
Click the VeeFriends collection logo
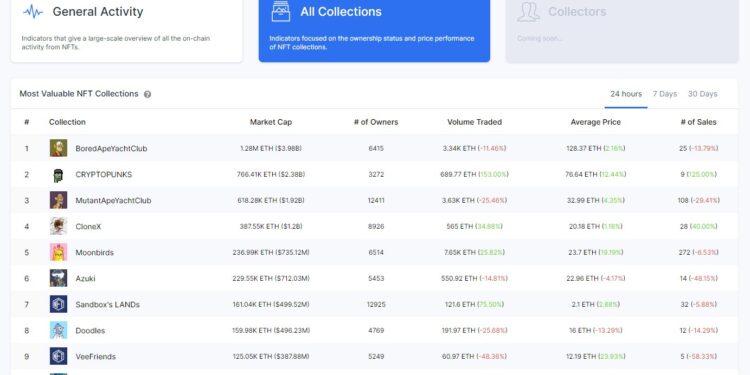click(x=58, y=356)
